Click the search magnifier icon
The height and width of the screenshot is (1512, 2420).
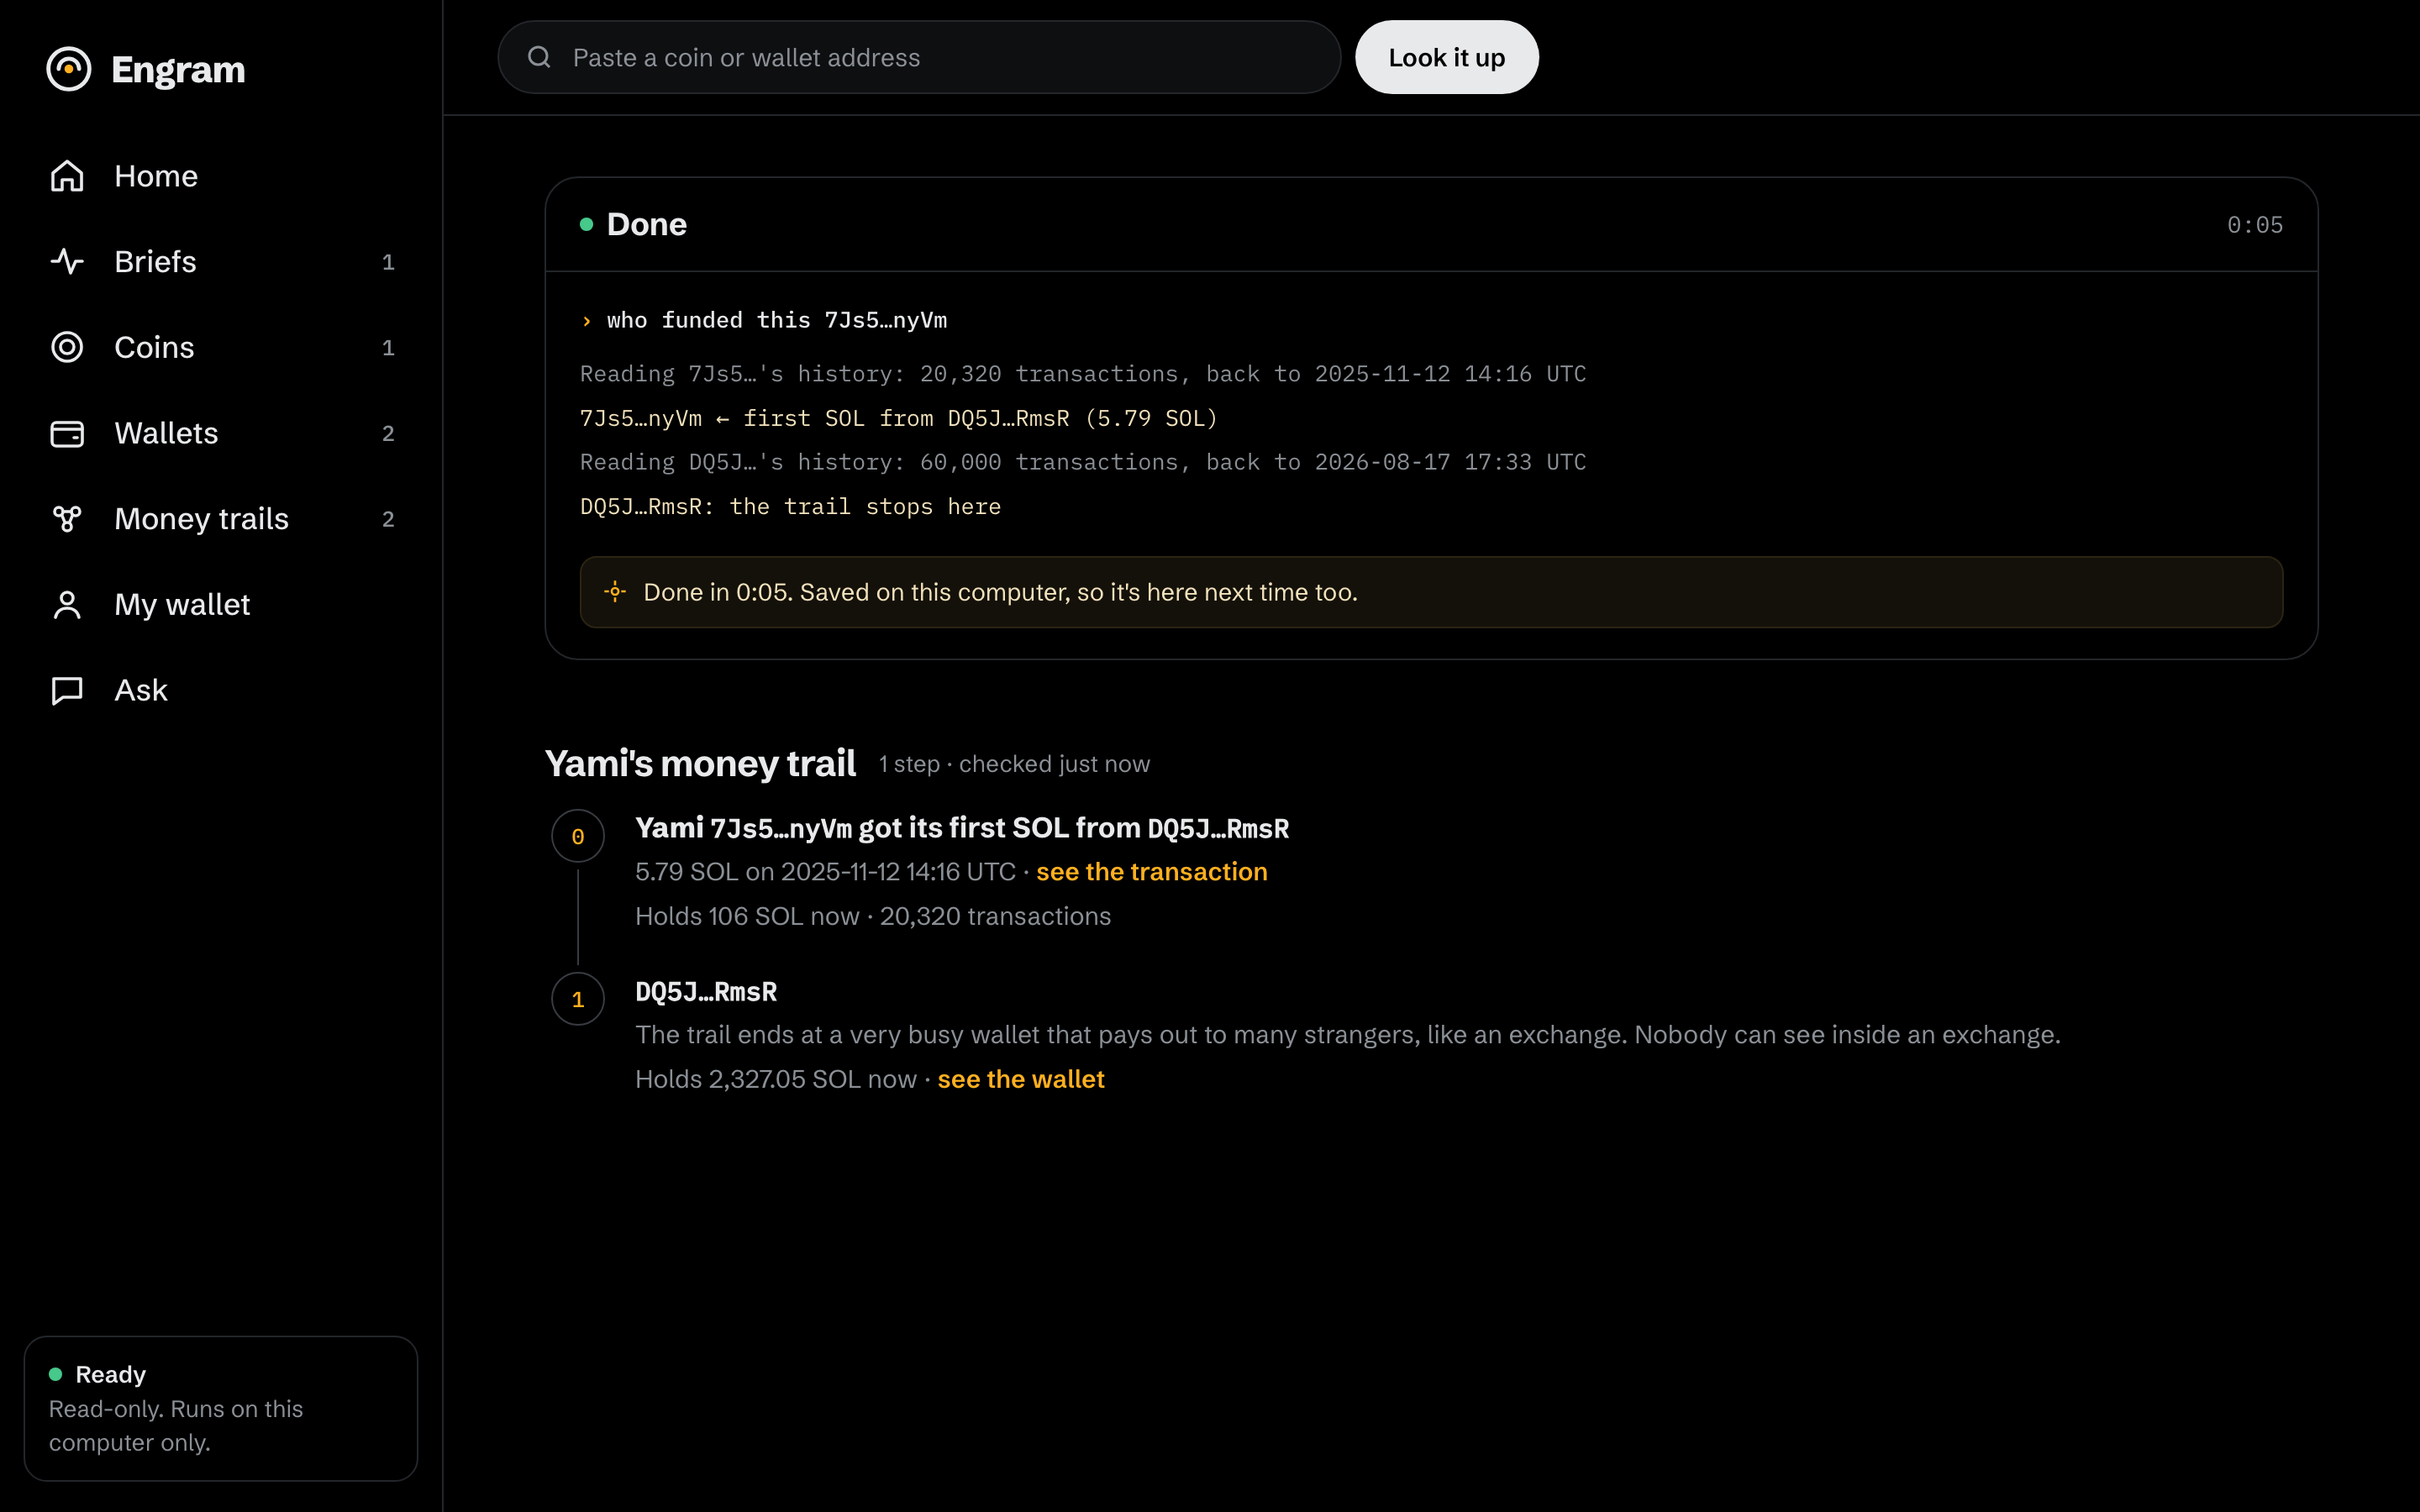tap(539, 57)
